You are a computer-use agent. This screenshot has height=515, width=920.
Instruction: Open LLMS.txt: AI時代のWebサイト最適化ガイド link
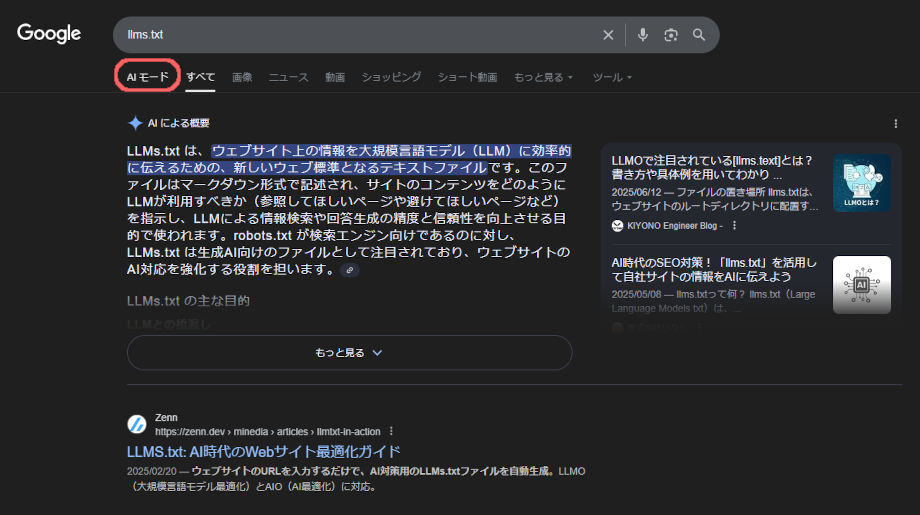(264, 451)
